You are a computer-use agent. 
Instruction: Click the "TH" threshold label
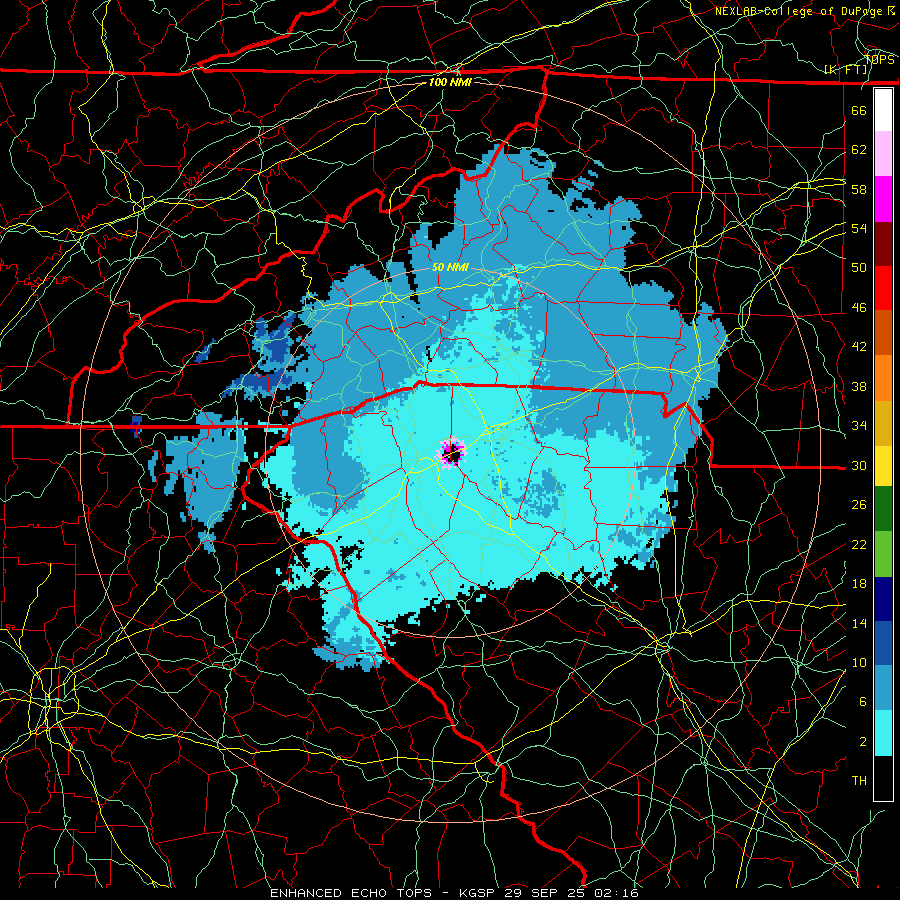pyautogui.click(x=859, y=781)
